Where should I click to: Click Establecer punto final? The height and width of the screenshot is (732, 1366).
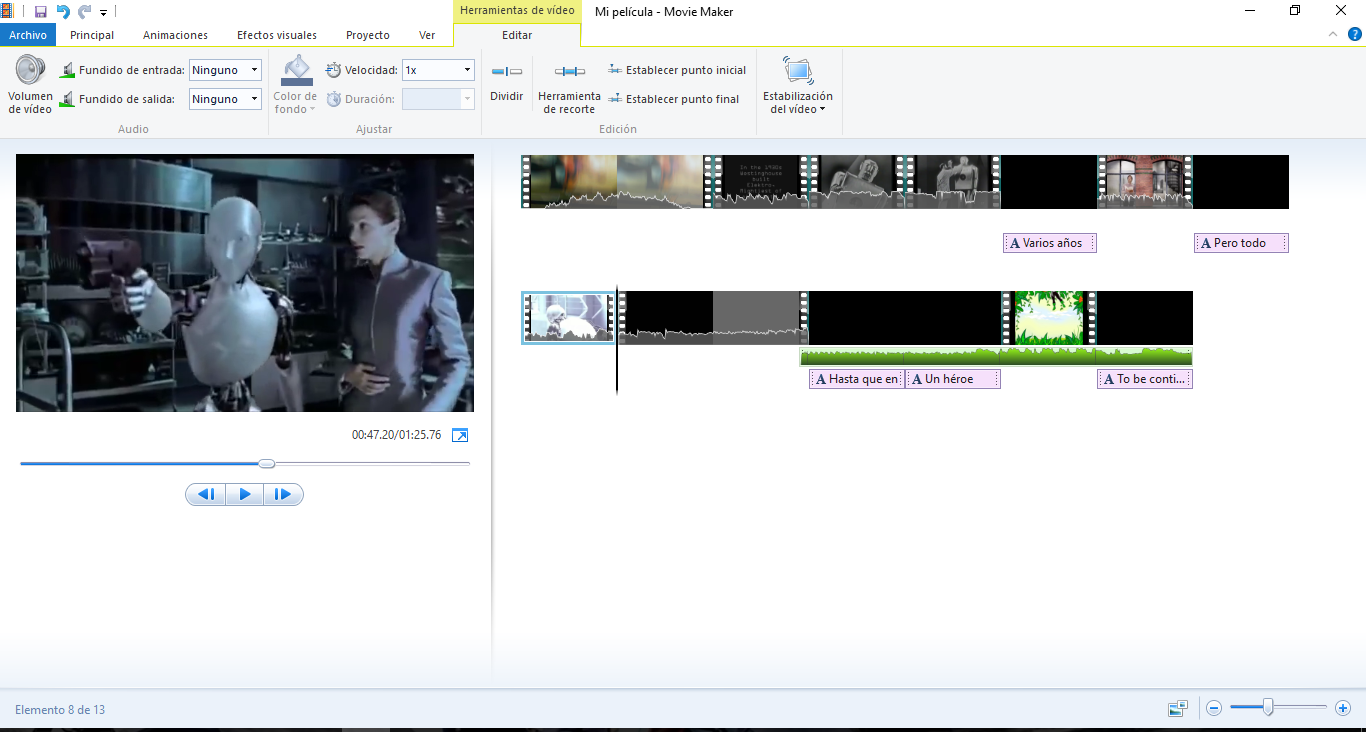674,99
